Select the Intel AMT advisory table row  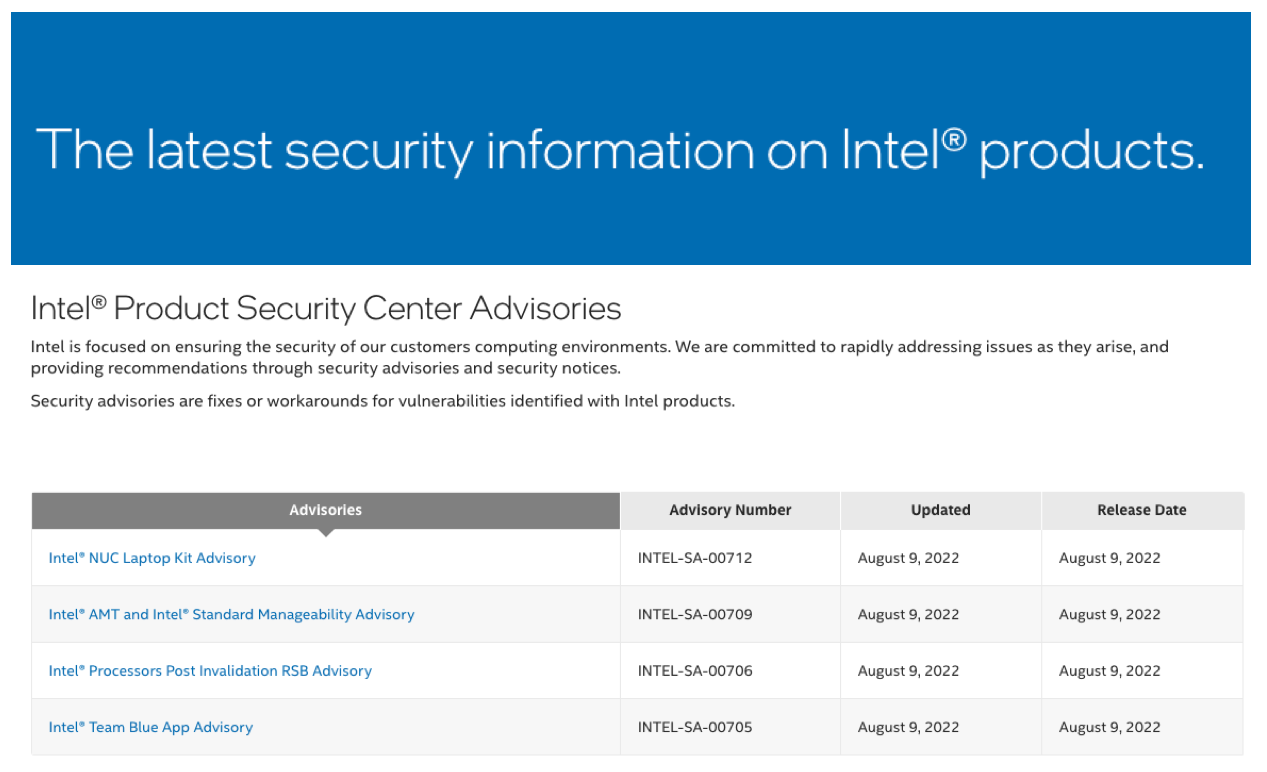[500, 614]
